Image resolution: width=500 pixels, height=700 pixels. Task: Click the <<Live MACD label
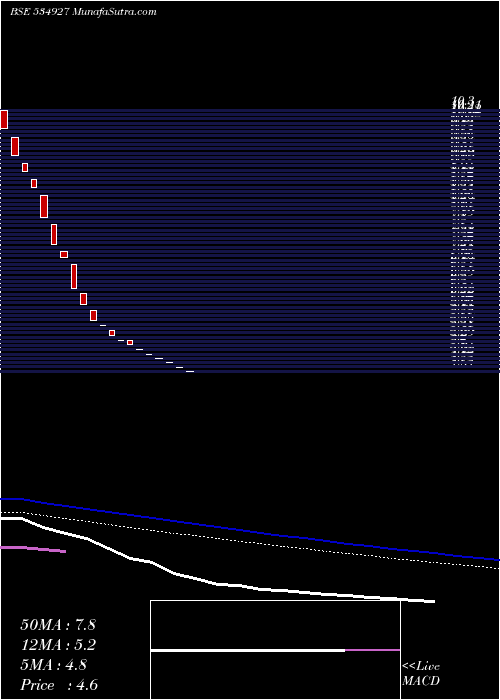[421, 674]
